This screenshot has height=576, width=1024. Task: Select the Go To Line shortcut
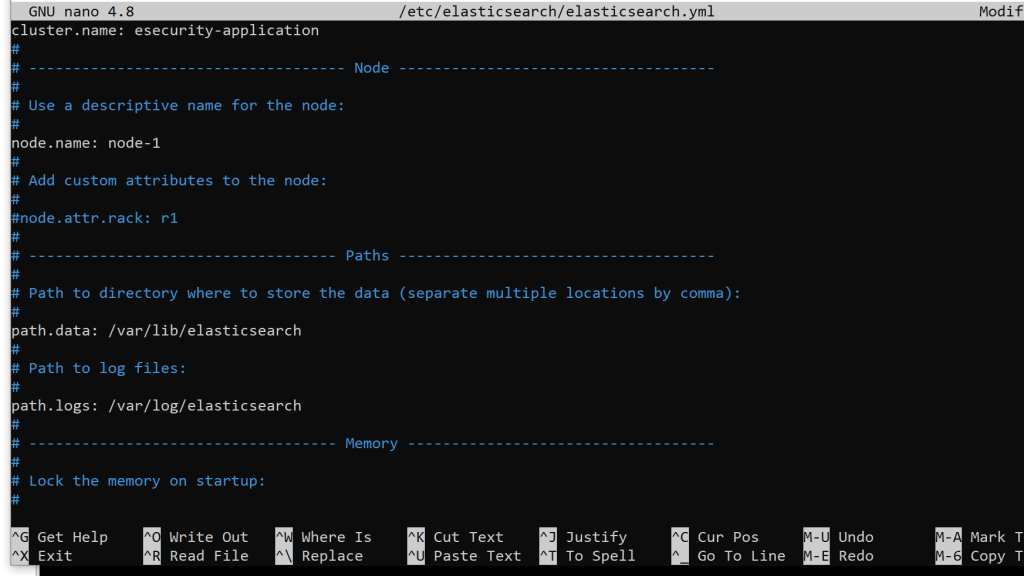coord(728,556)
